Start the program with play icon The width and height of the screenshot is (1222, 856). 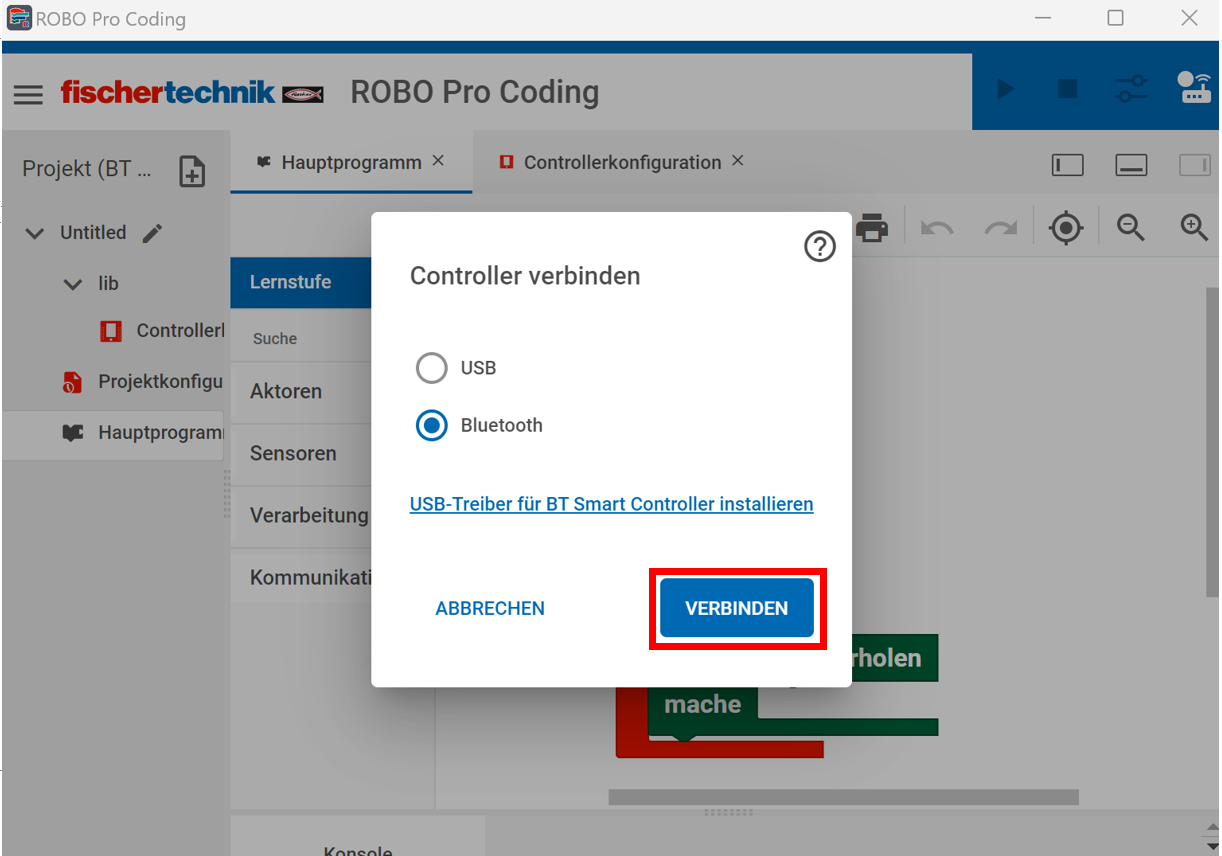click(1006, 89)
